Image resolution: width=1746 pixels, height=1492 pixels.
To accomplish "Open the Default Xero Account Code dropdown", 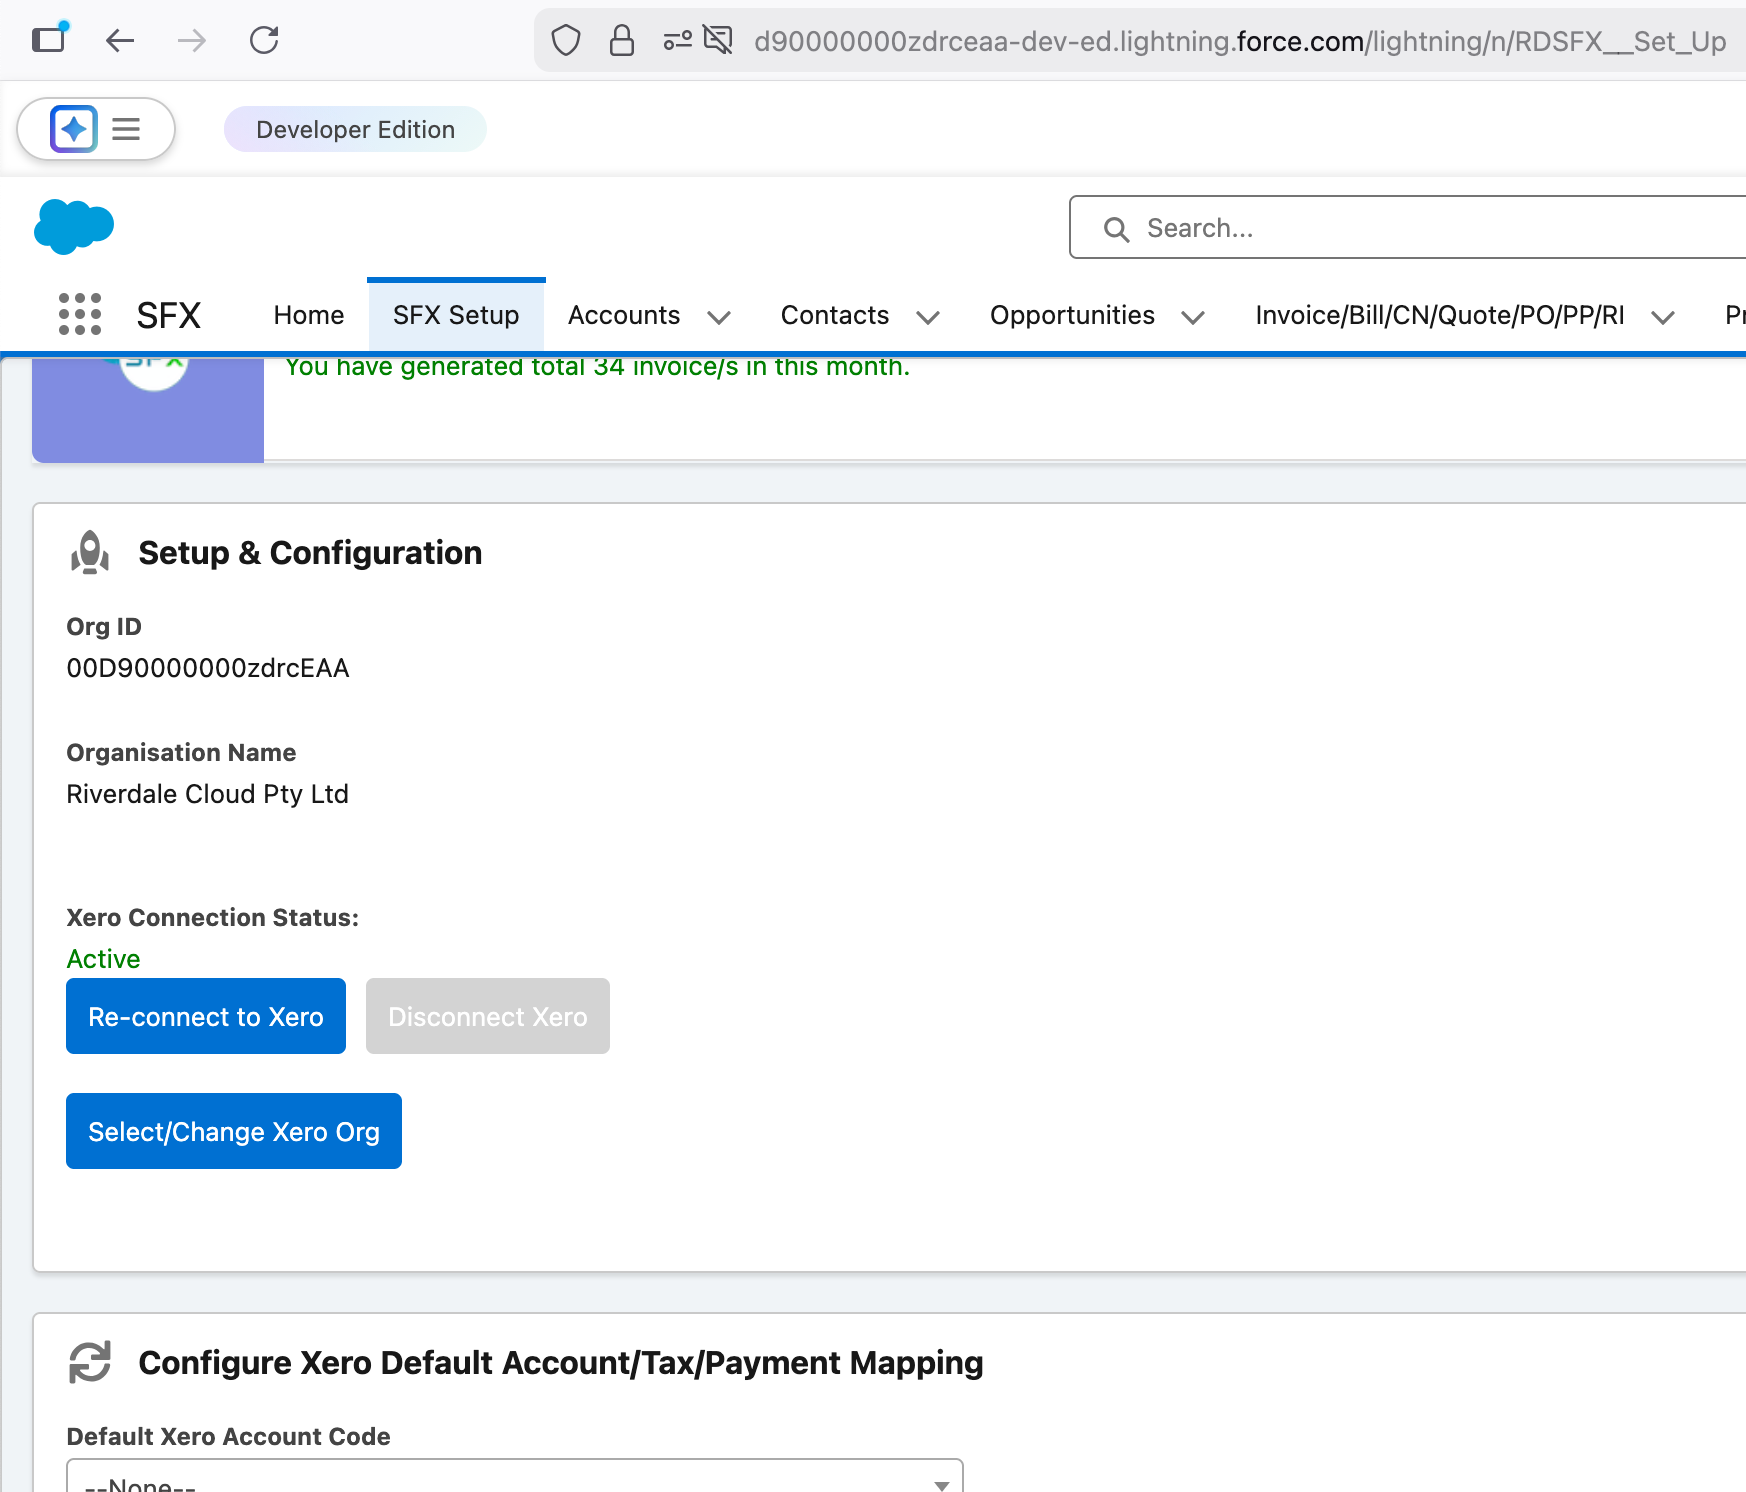I will click(x=514, y=1479).
